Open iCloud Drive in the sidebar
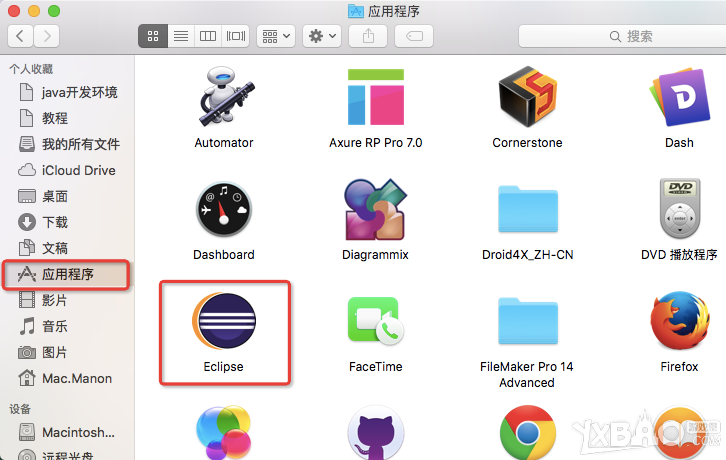This screenshot has width=726, height=460. (x=68, y=170)
